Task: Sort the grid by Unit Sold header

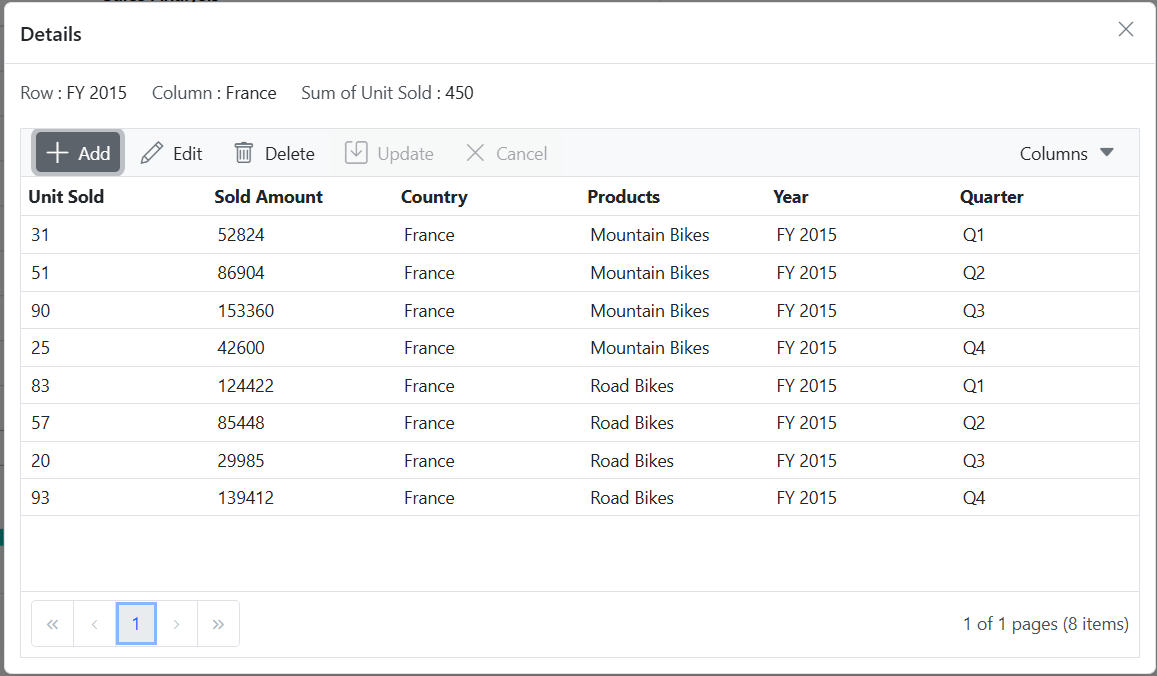Action: coord(66,196)
